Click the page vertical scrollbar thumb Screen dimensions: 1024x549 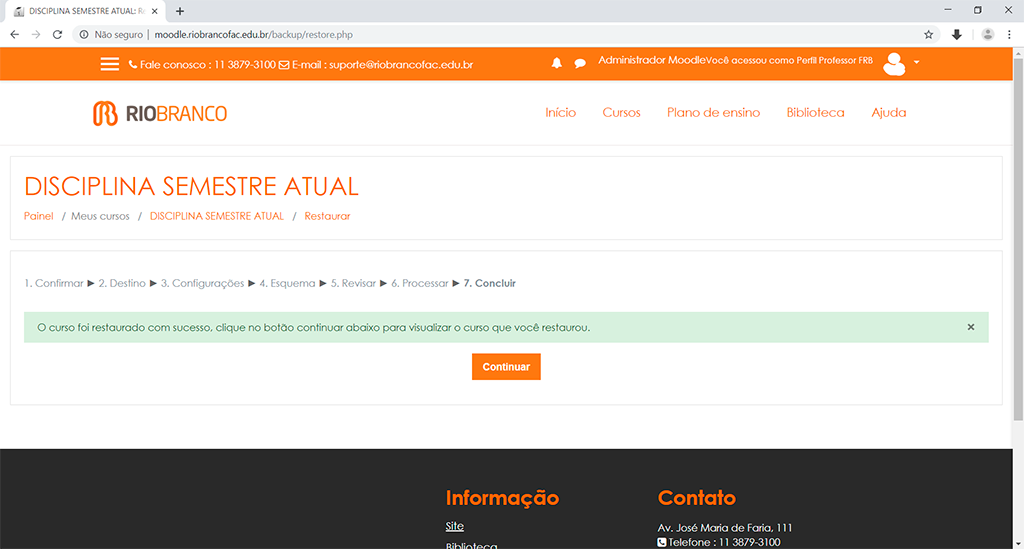click(x=1018, y=240)
